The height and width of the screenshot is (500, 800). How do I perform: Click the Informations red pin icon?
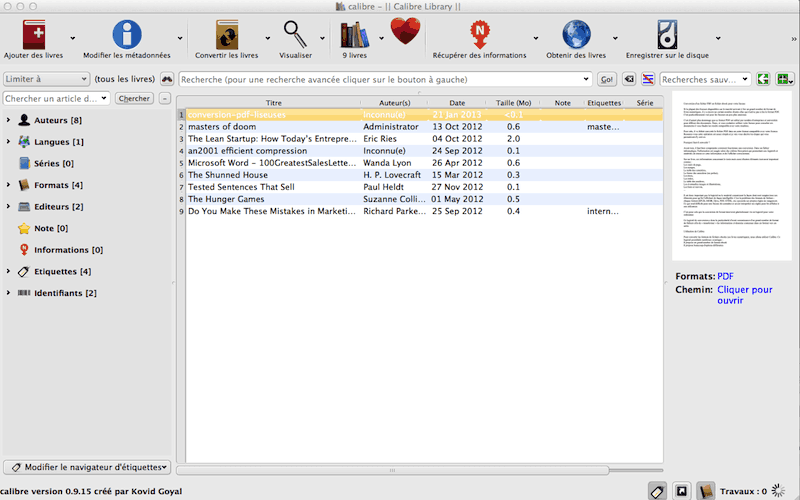pos(24,249)
